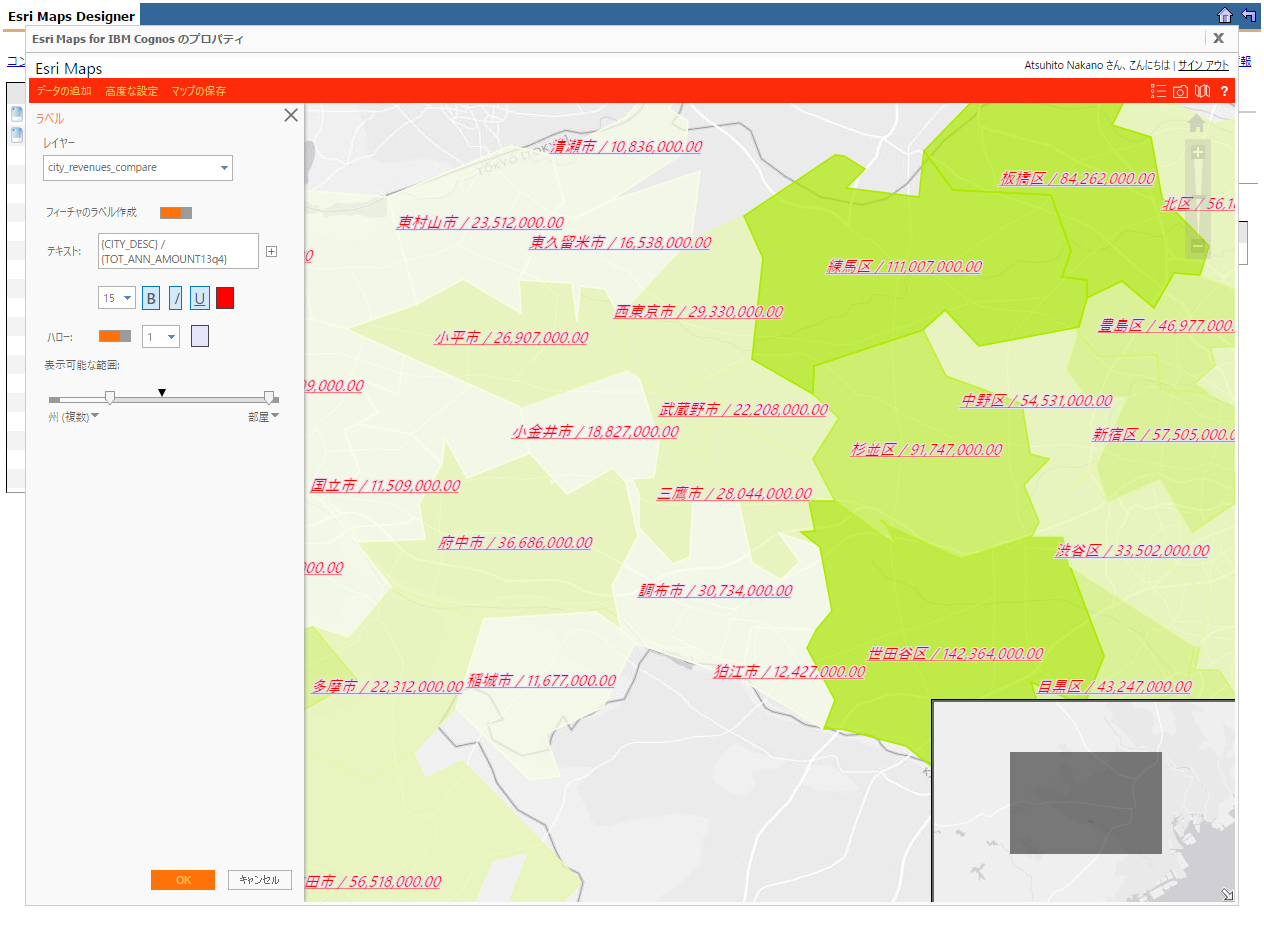Open help with the question mark icon
1264x931 pixels.
tap(1224, 91)
